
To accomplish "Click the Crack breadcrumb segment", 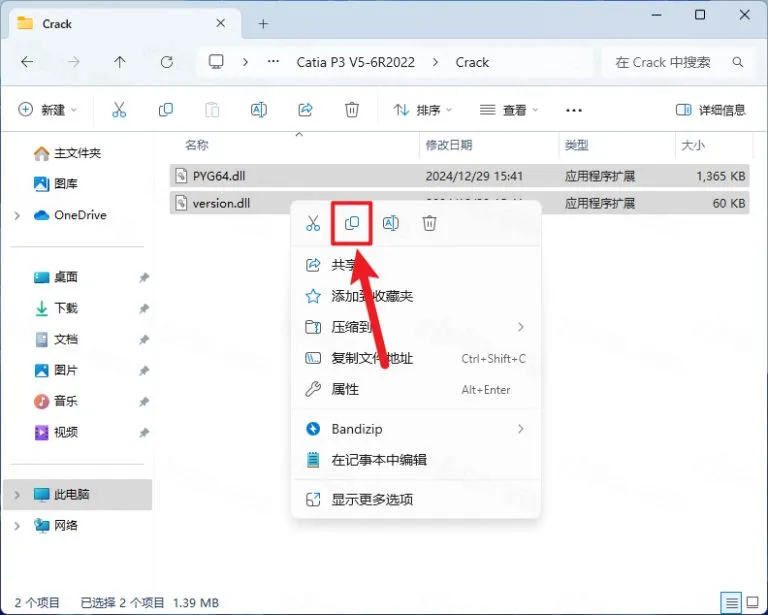I will pos(472,62).
